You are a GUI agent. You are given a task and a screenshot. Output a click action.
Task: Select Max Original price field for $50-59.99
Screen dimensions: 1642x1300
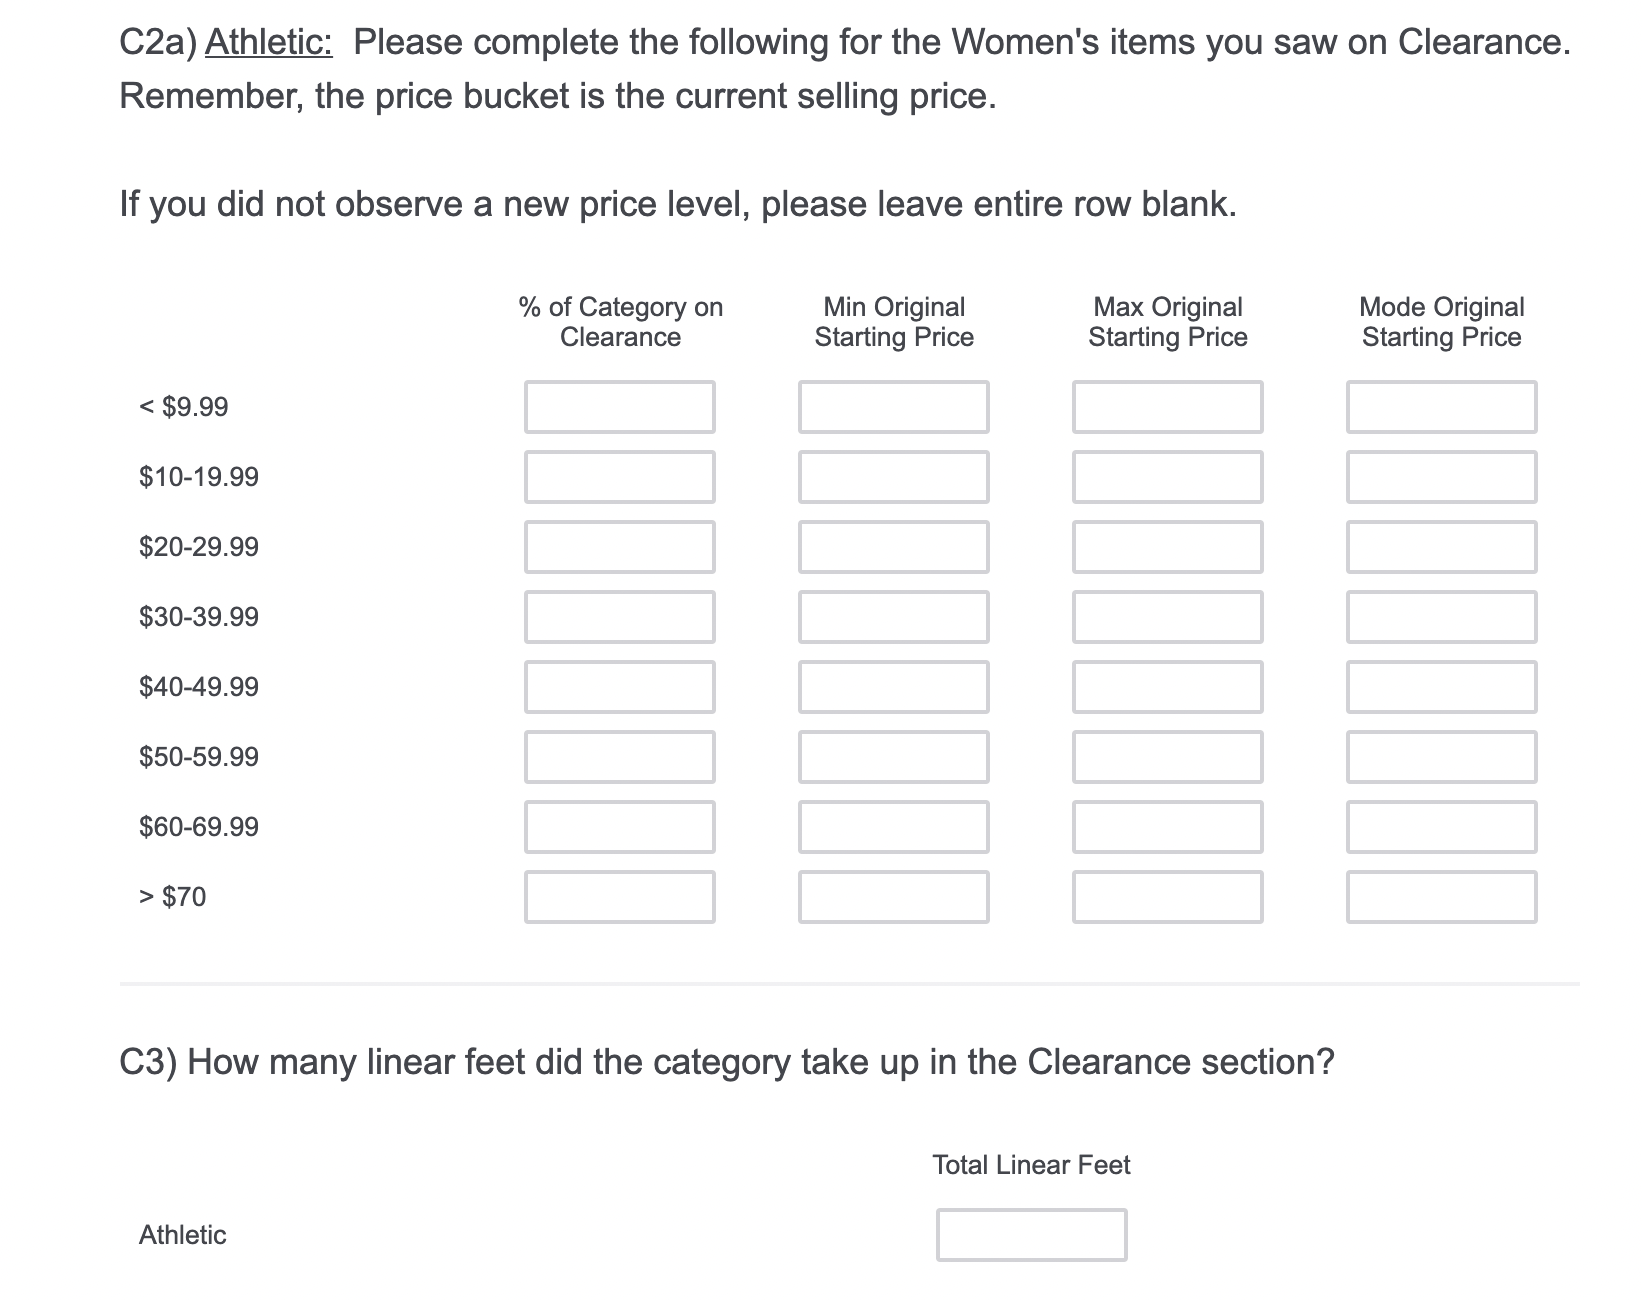click(1167, 757)
